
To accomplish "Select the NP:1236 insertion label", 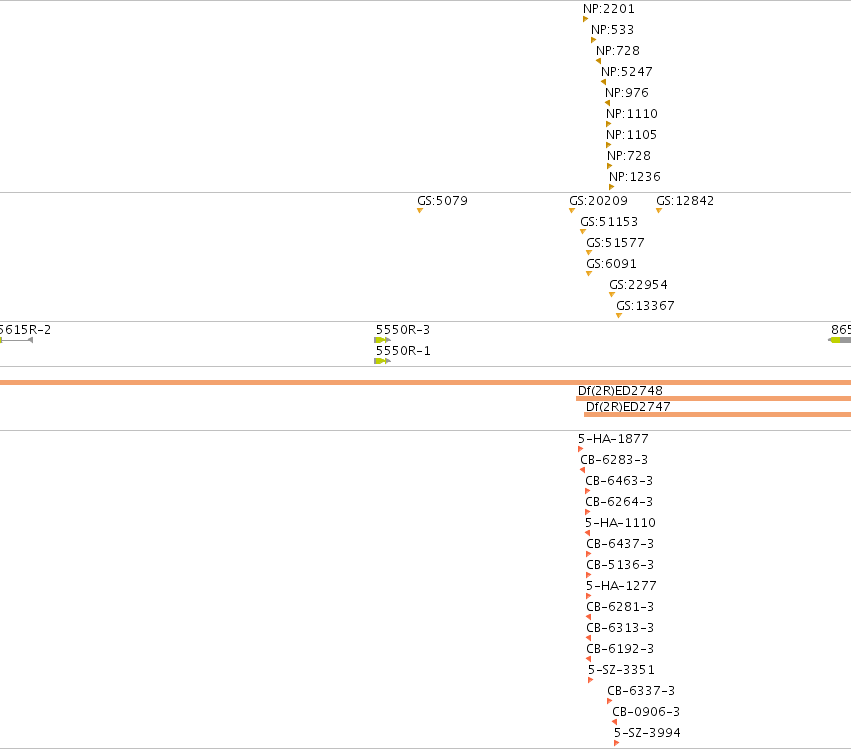I will (x=634, y=177).
